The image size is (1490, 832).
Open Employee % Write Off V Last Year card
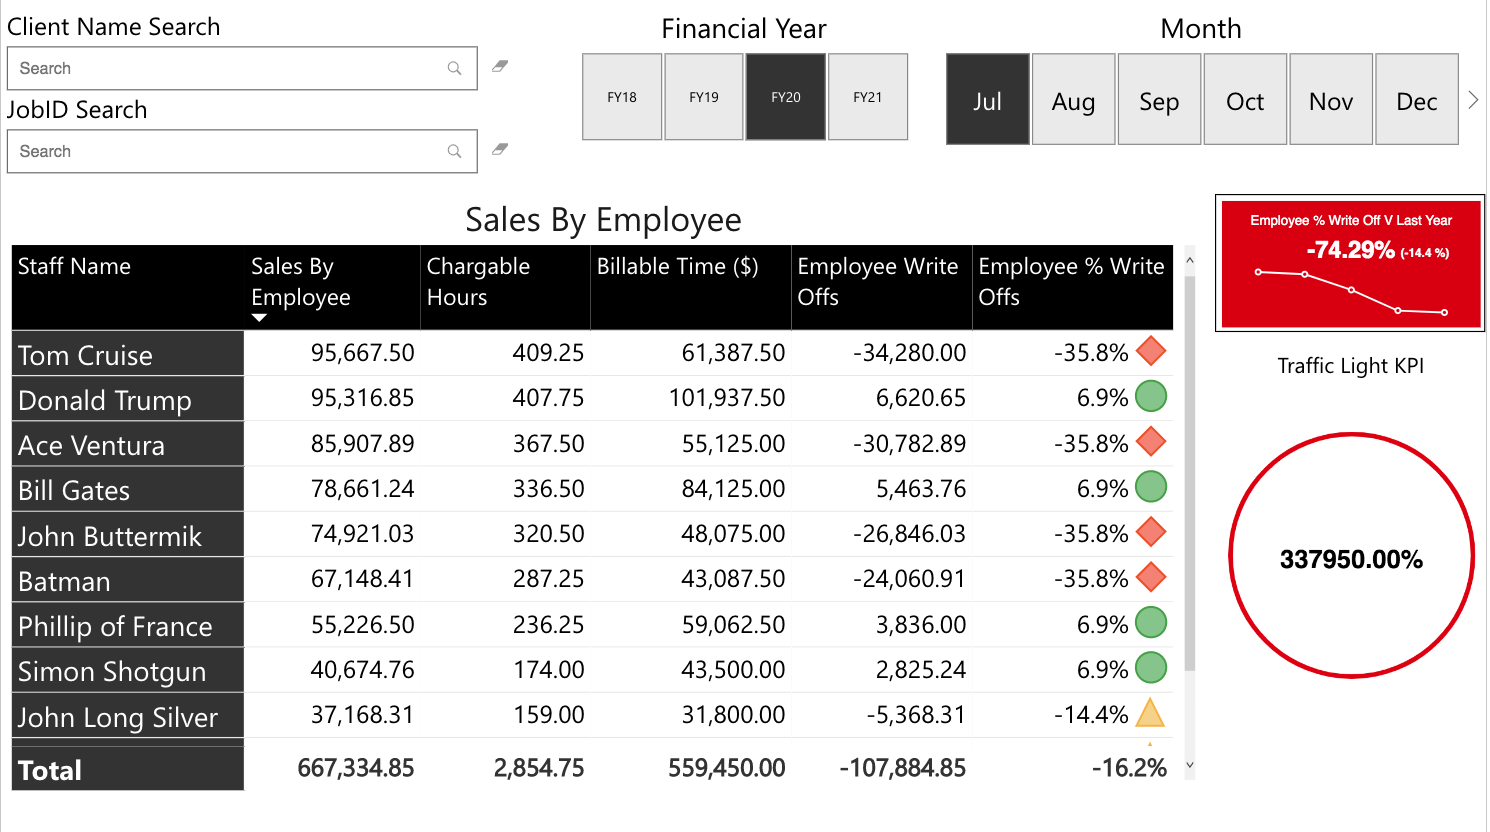click(x=1350, y=263)
